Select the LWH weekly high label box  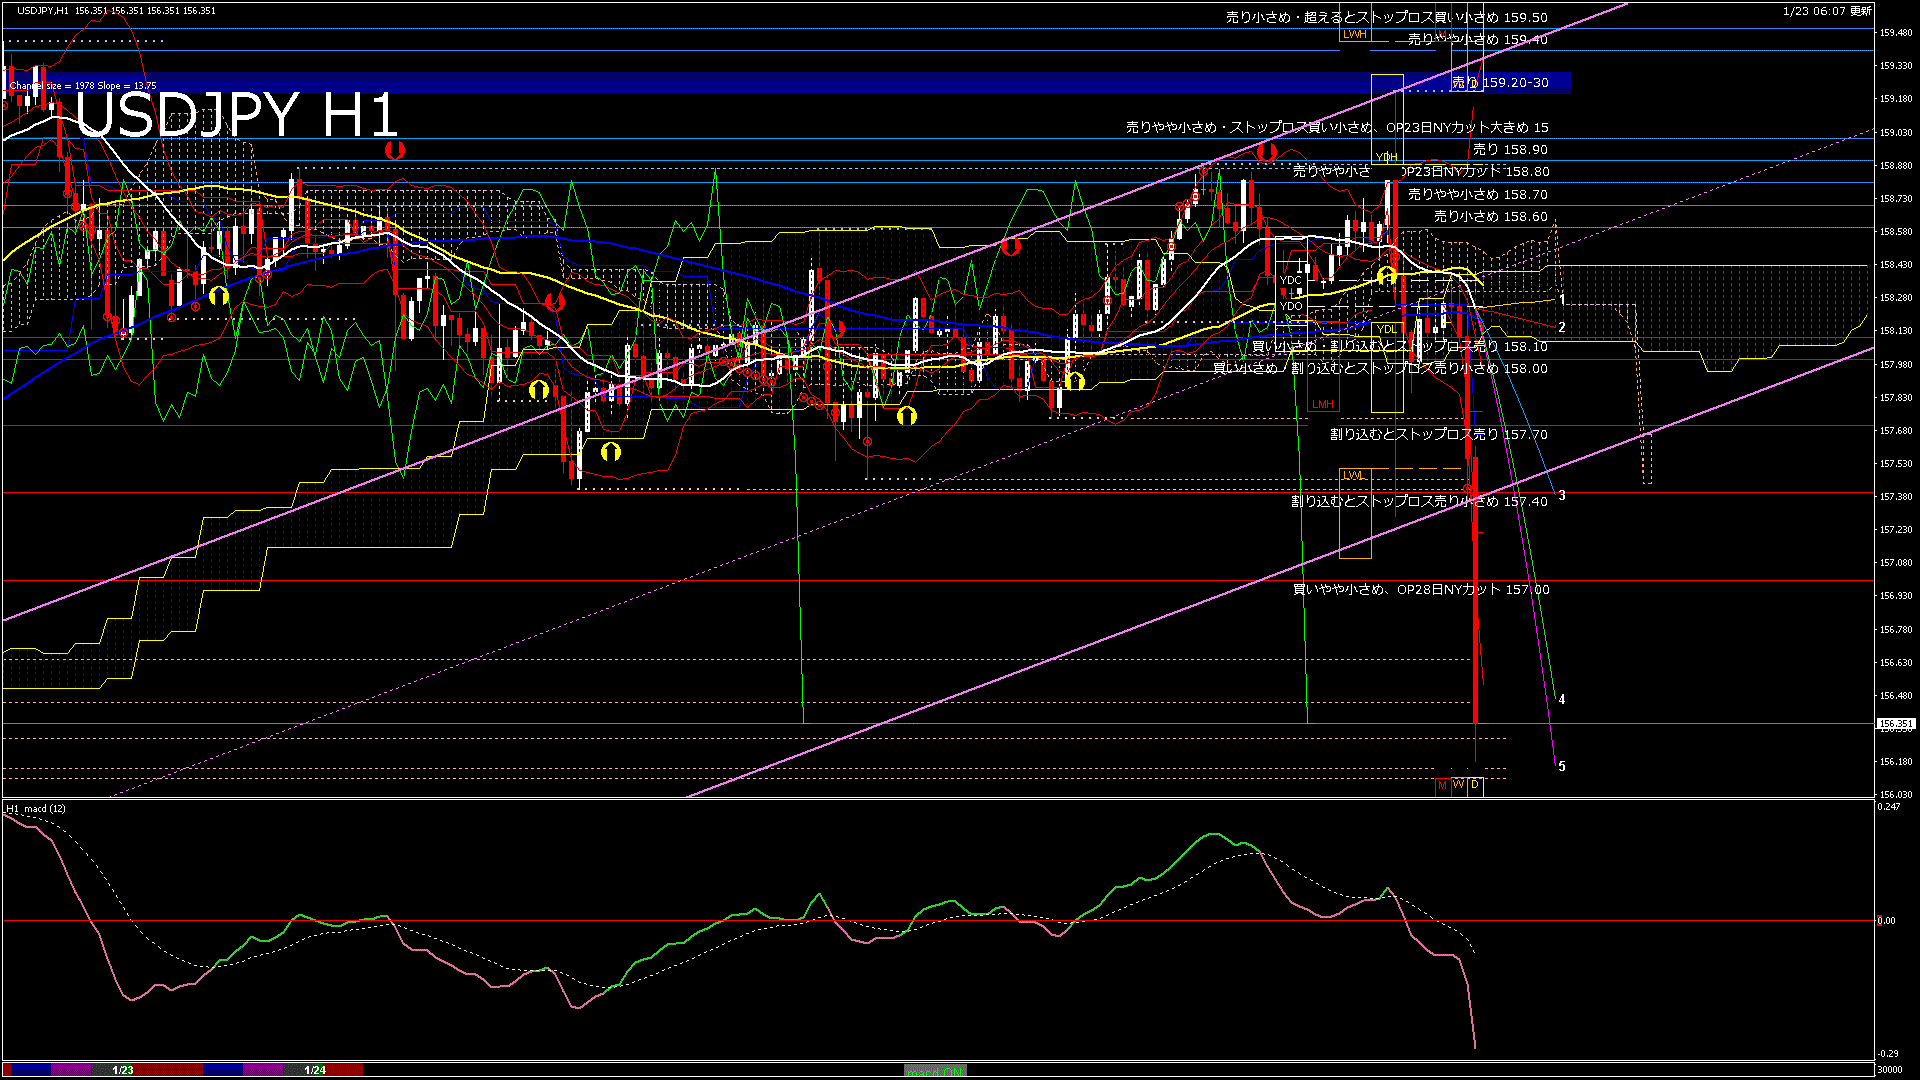coord(1354,34)
